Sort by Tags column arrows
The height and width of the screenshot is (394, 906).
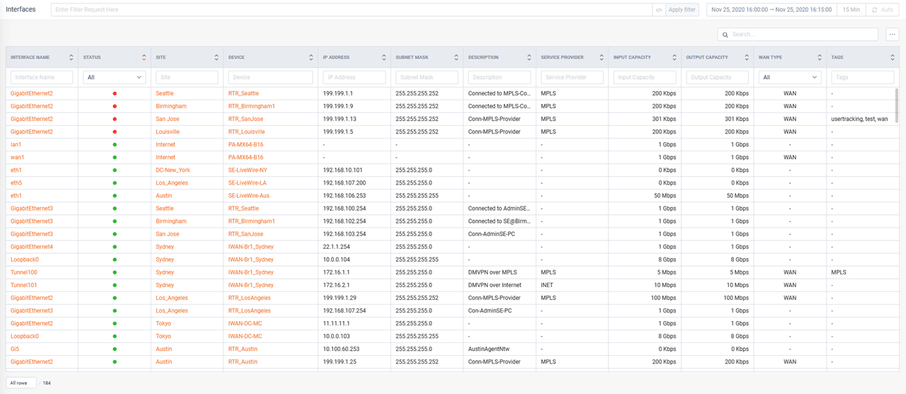892,57
